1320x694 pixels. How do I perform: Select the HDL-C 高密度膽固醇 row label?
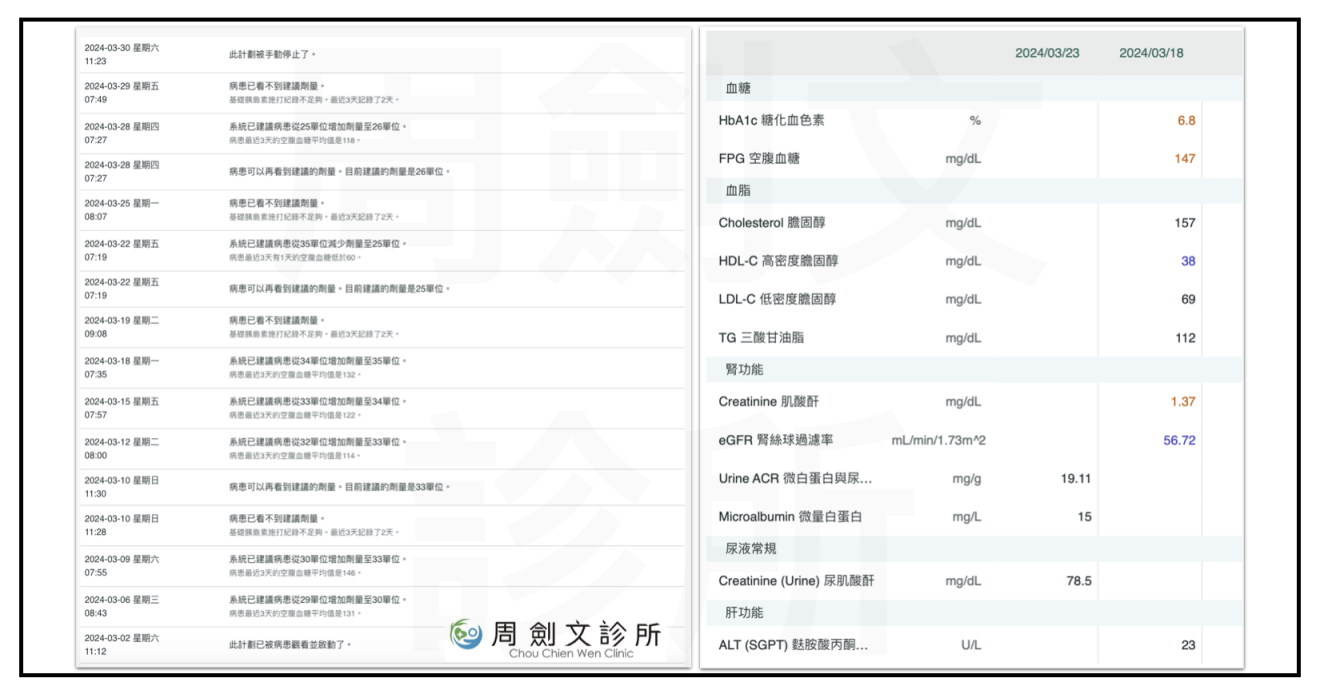(778, 261)
